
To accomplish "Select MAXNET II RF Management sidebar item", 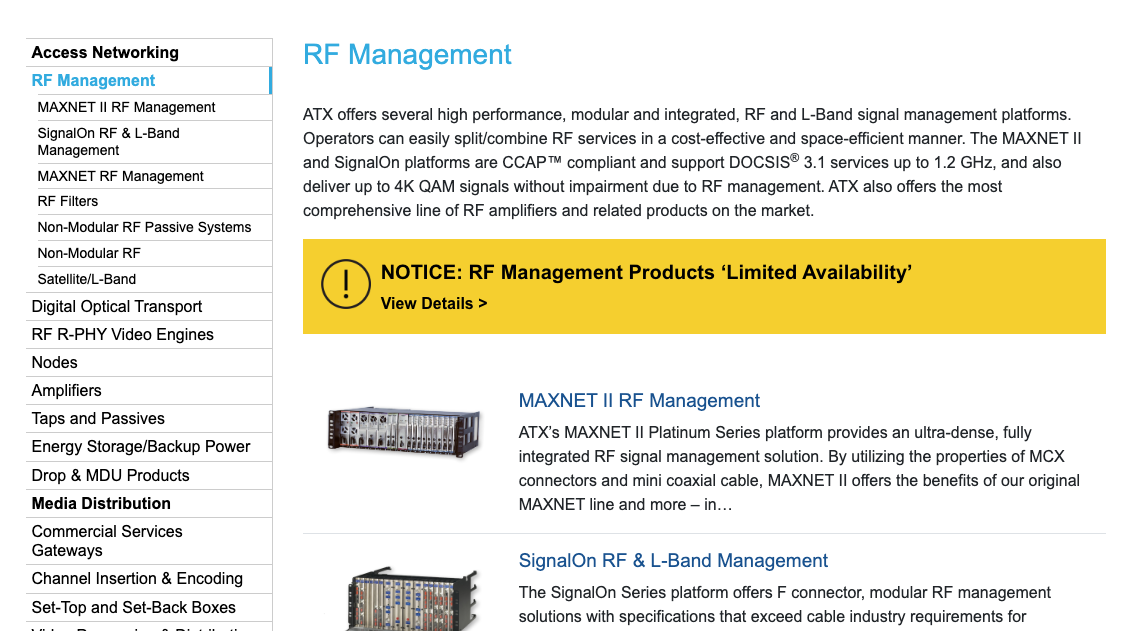I will pos(126,107).
